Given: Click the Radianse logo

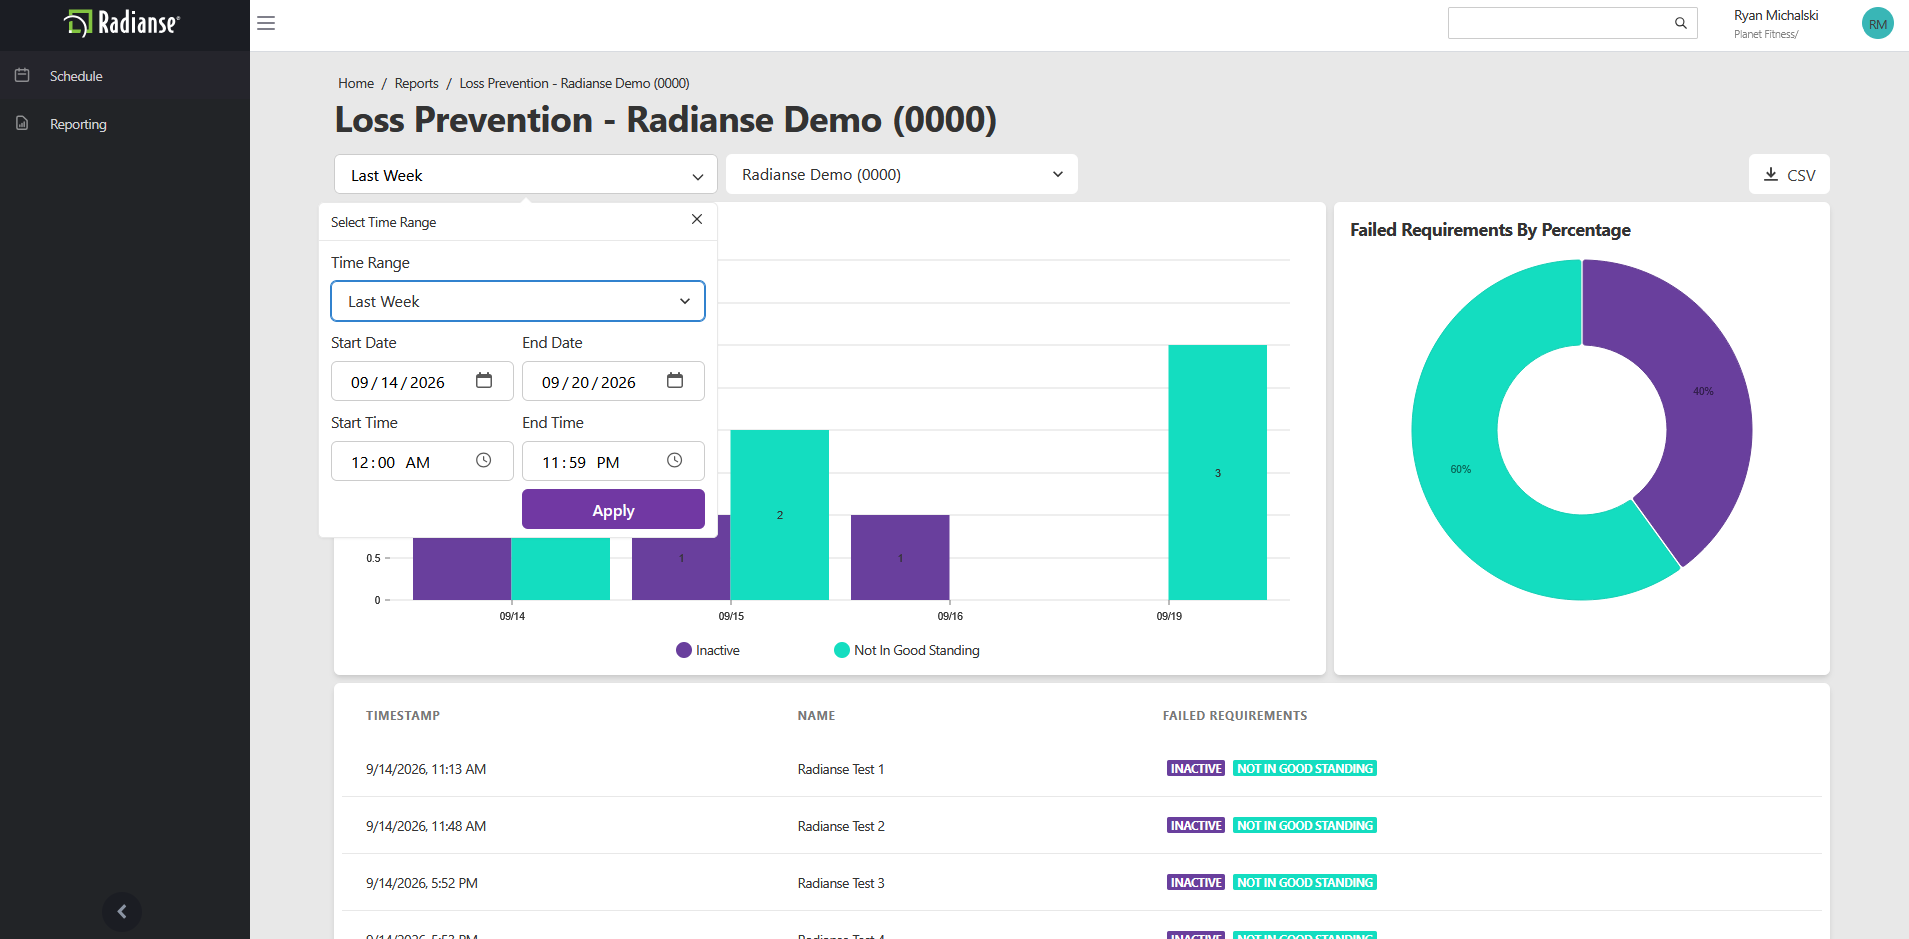Looking at the screenshot, I should (122, 23).
